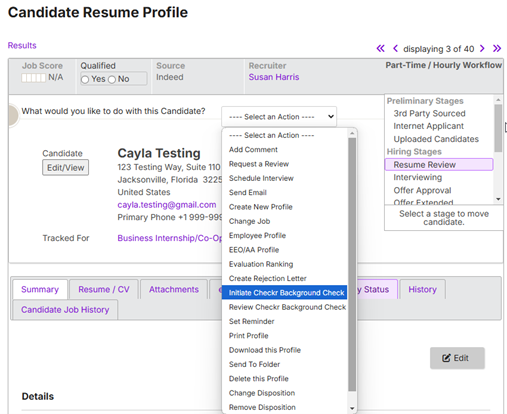Click the candidate name Cayla Testing
507x414 pixels.
click(x=159, y=153)
